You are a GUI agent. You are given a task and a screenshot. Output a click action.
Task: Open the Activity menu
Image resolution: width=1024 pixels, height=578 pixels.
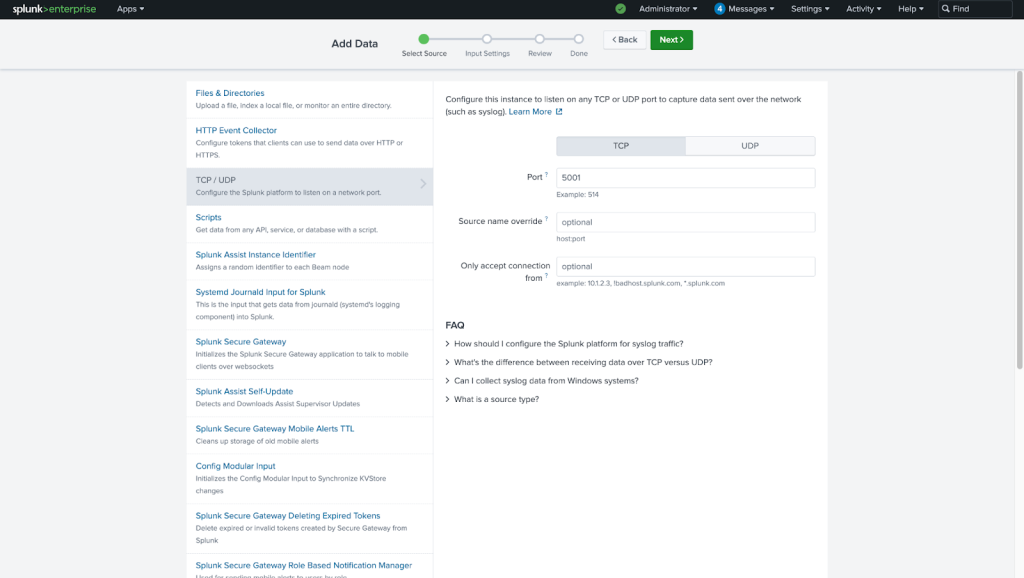tap(863, 9)
